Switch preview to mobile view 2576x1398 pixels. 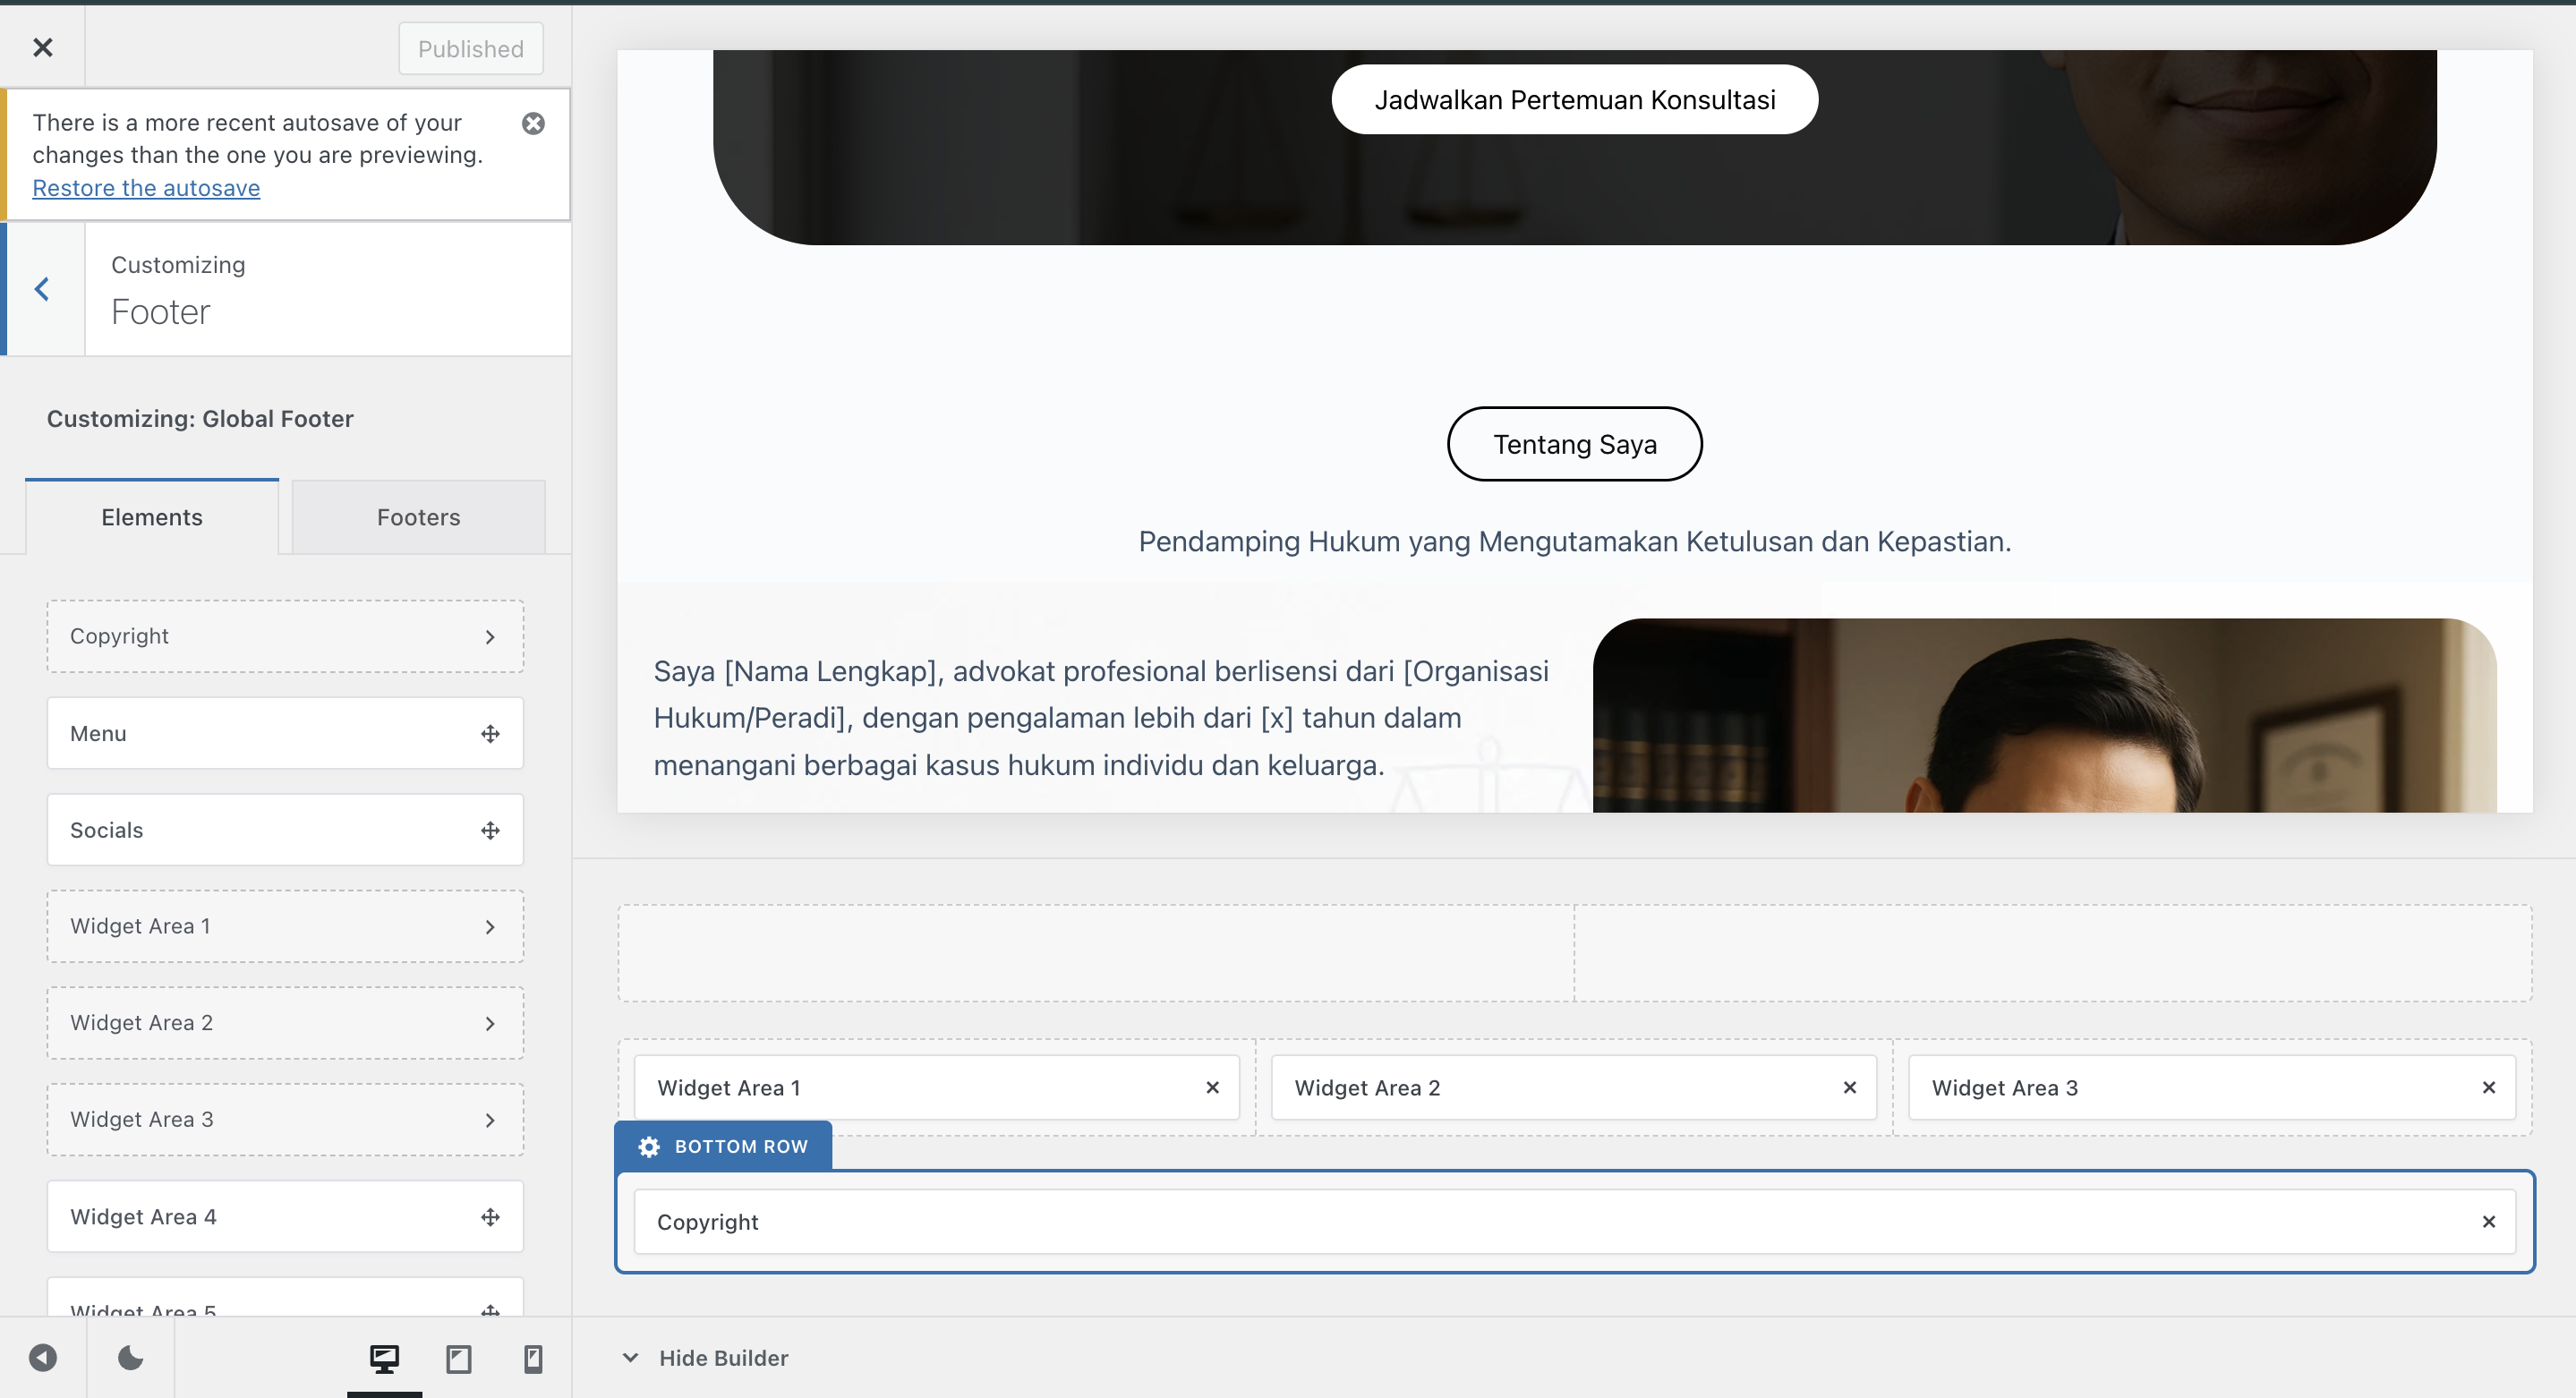[533, 1358]
